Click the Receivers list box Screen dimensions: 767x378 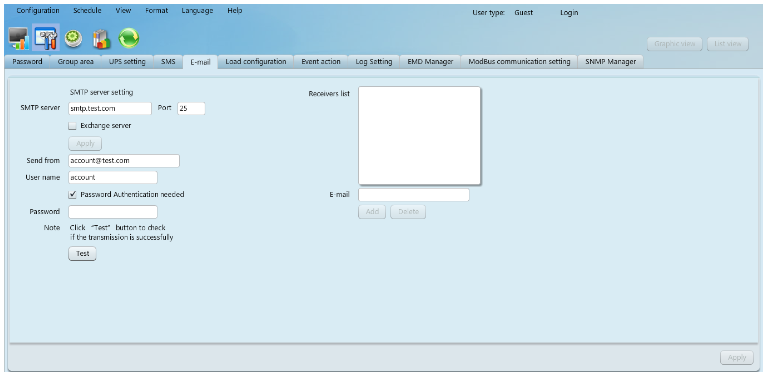[x=420, y=135]
